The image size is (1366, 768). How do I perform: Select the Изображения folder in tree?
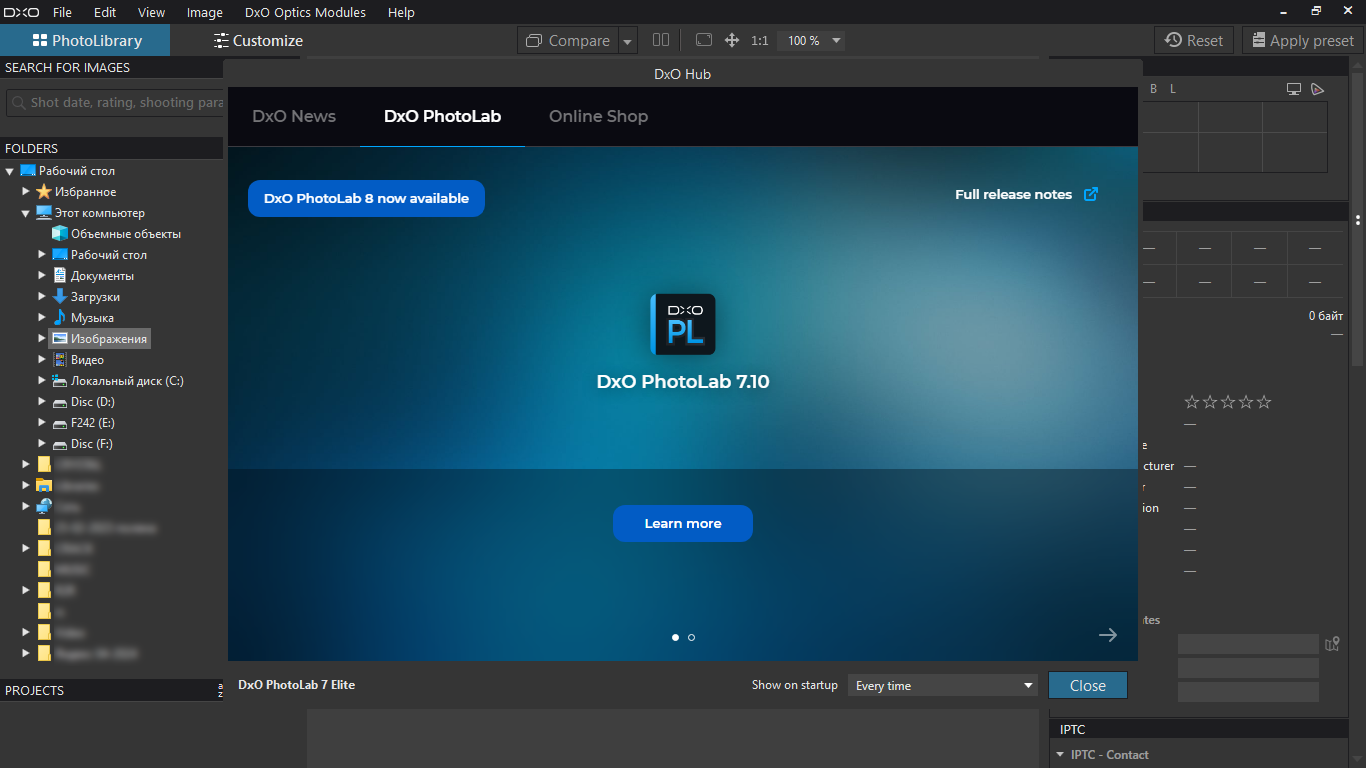tap(108, 339)
